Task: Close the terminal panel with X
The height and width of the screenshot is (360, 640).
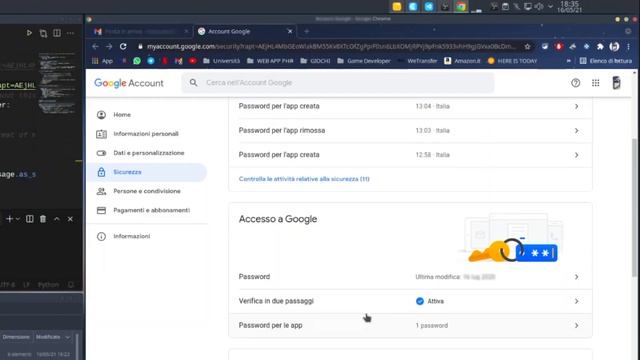Action: tap(70, 219)
